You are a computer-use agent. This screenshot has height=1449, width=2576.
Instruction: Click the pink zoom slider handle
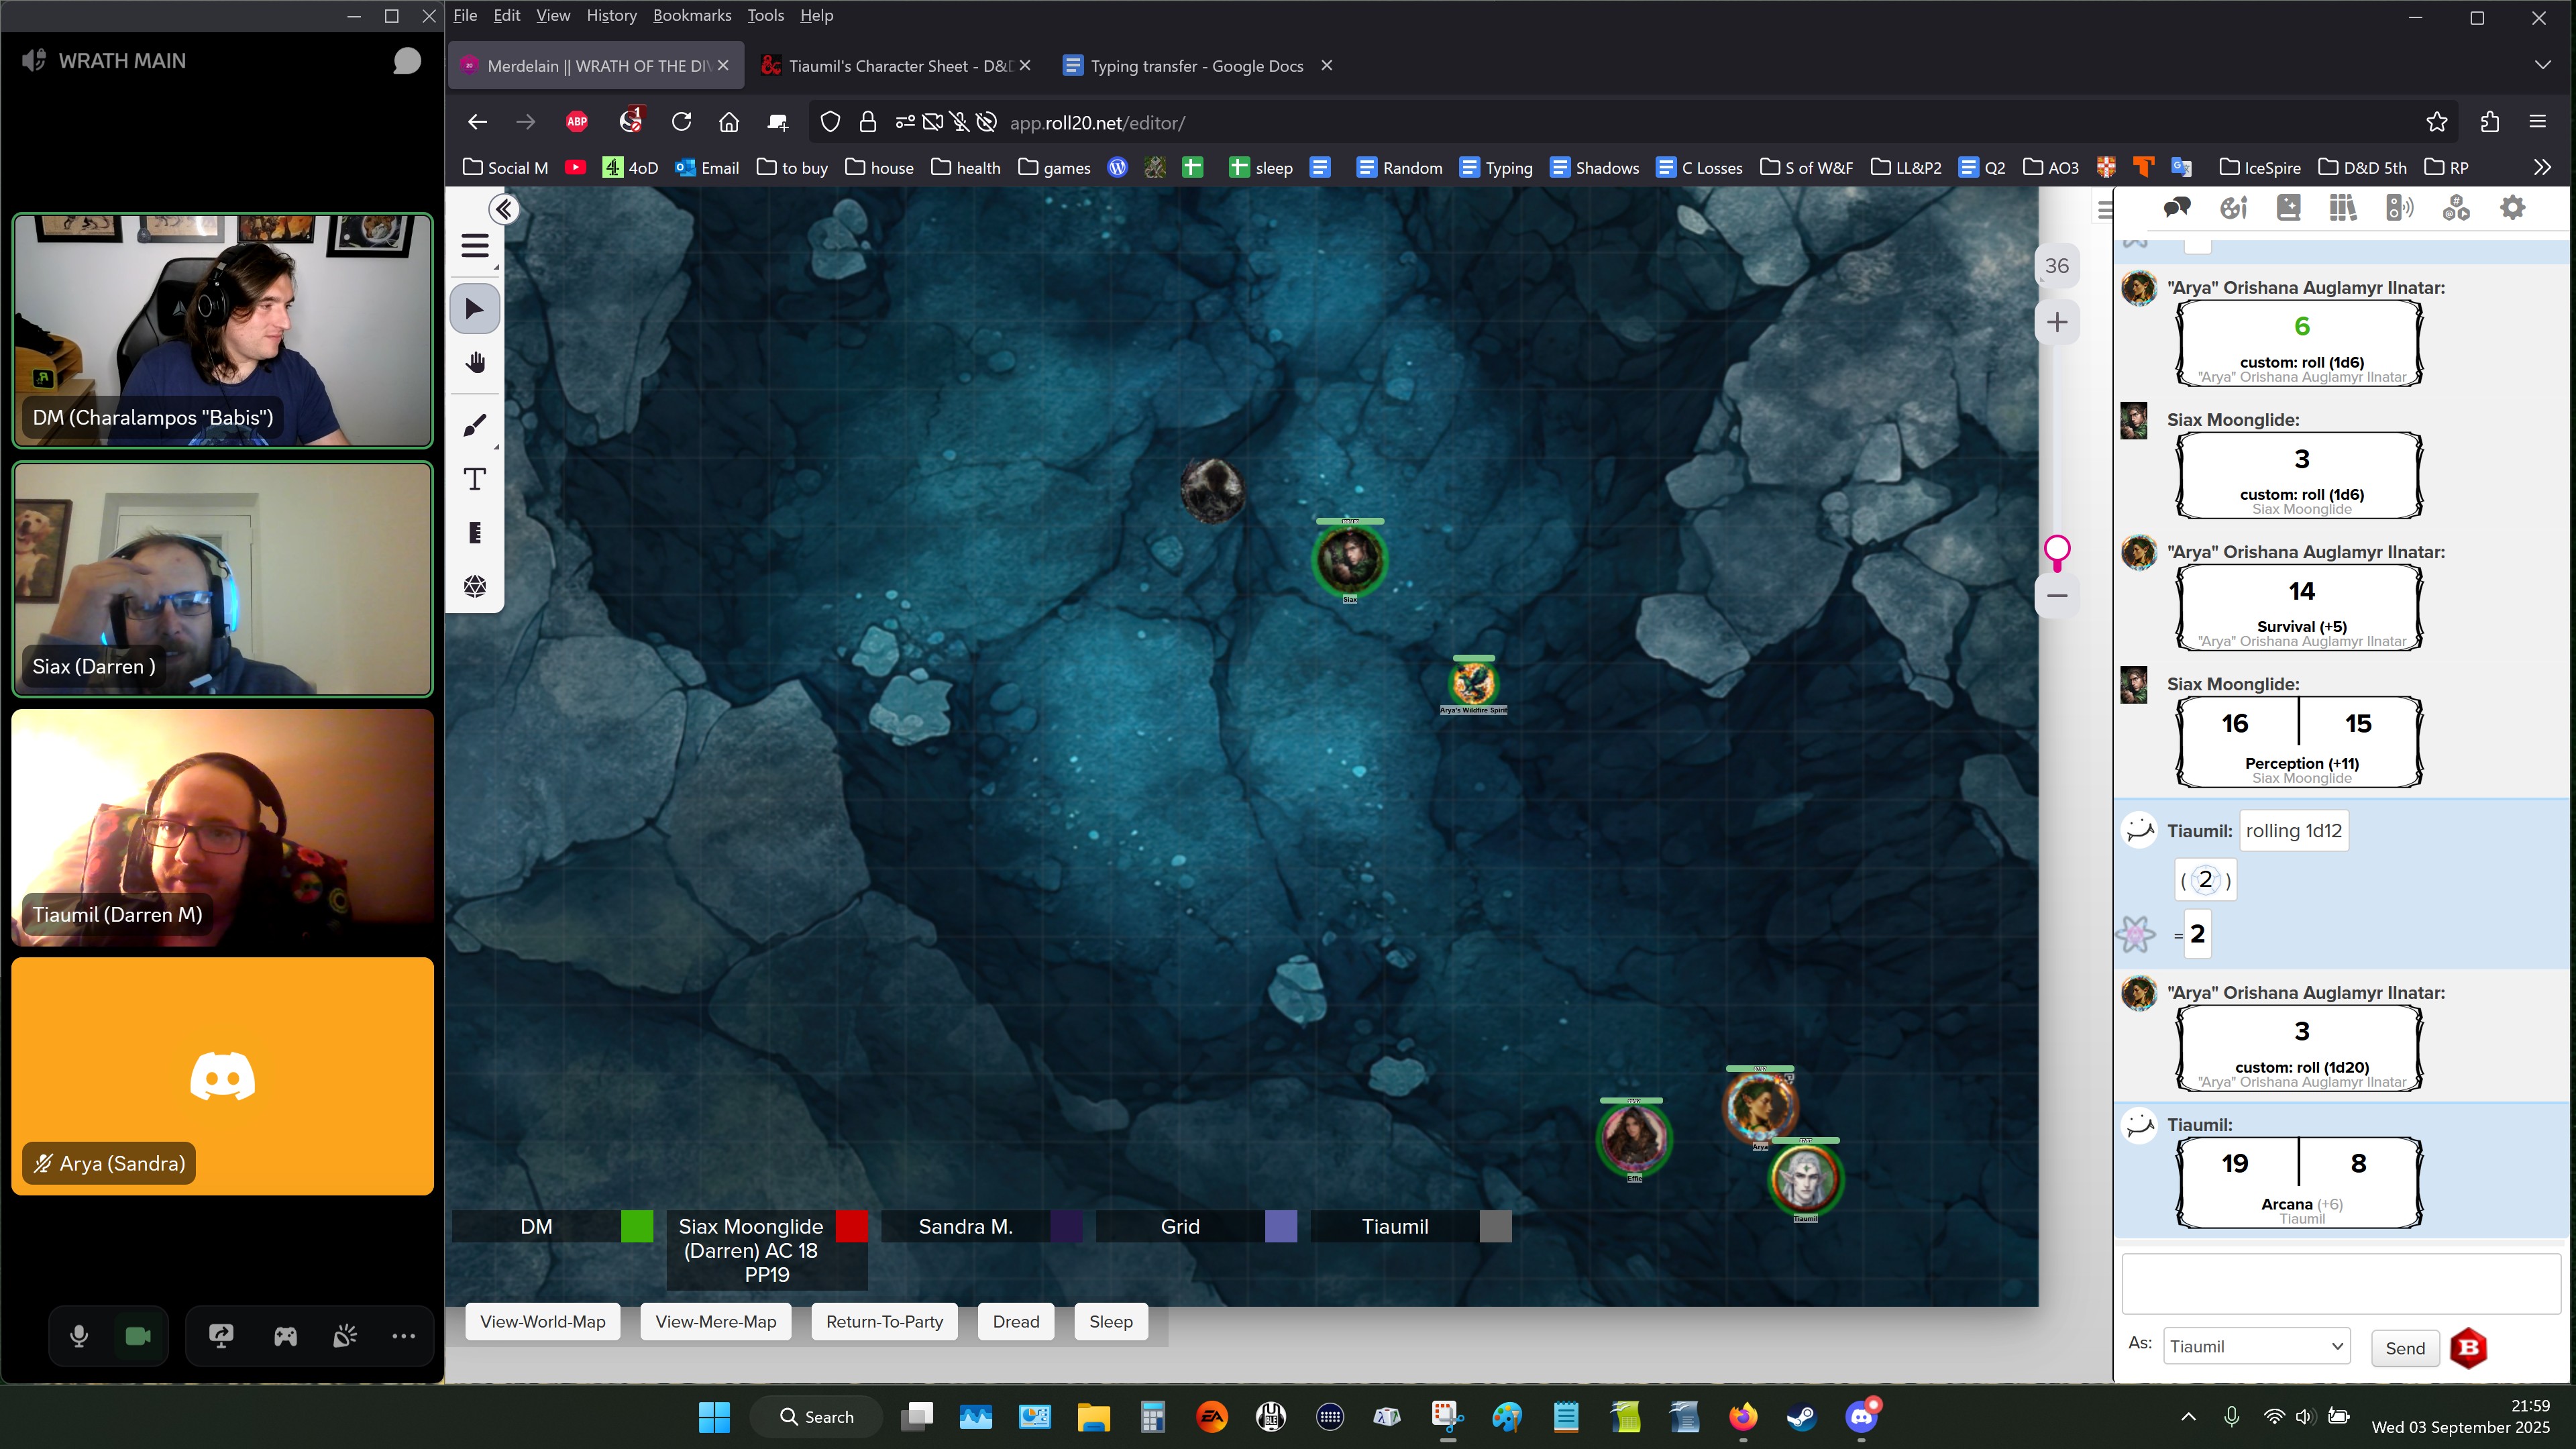click(2057, 549)
